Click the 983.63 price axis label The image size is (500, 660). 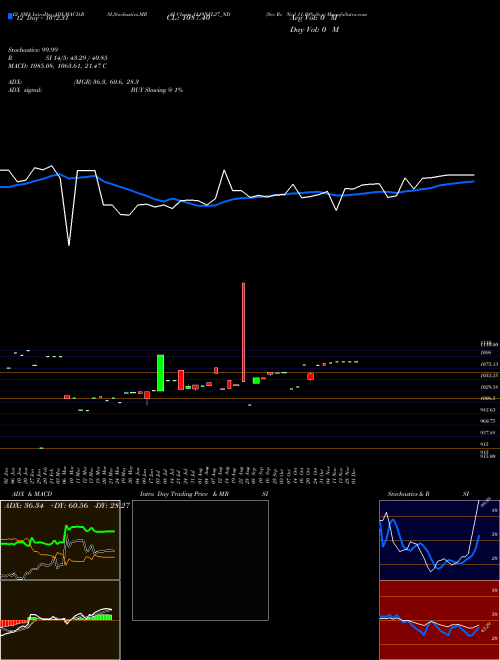[487, 410]
